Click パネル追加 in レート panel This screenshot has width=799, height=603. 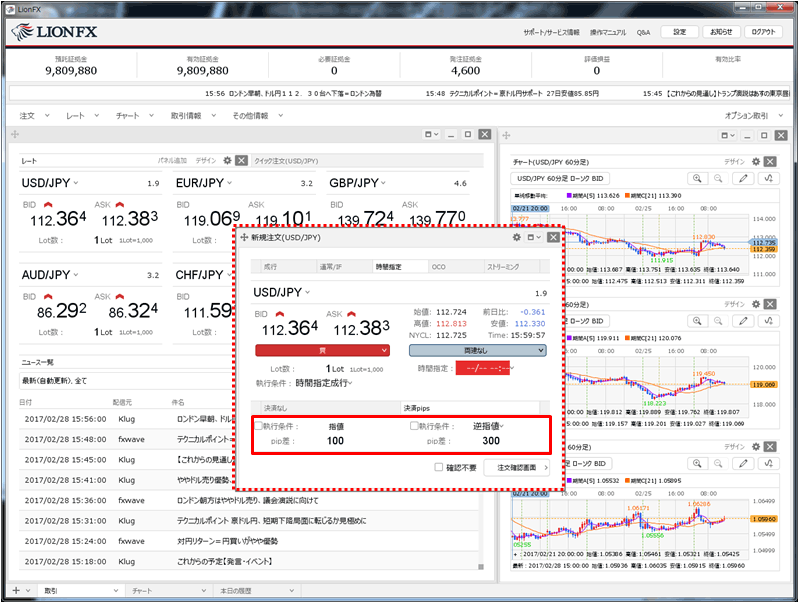172,161
